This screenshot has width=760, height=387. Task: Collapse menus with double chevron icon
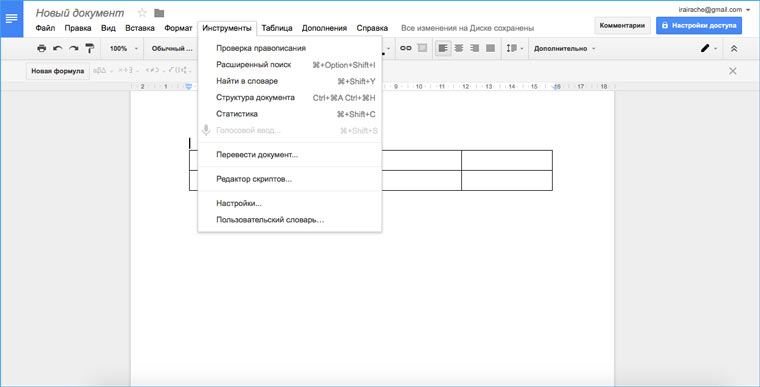tap(734, 48)
